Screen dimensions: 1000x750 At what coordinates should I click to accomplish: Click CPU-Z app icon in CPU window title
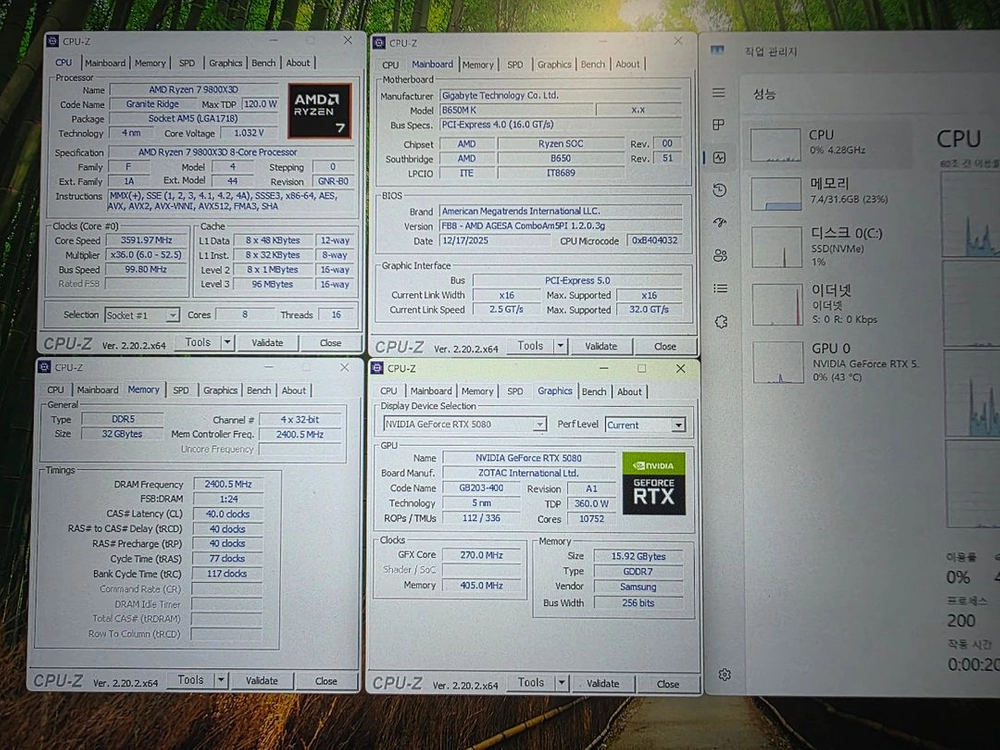(52, 41)
